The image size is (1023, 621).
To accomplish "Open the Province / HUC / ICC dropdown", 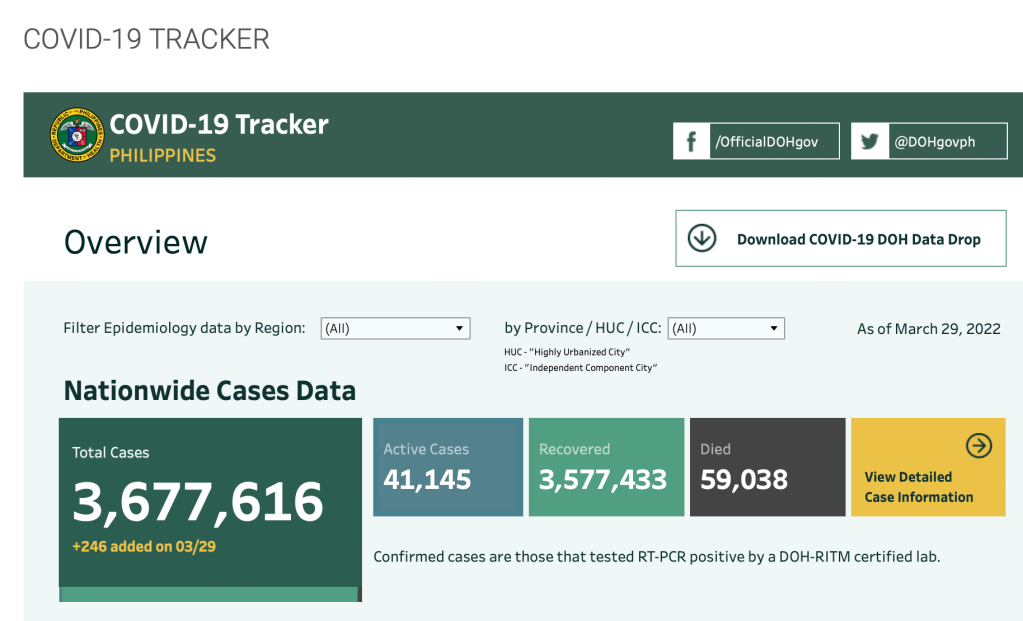I will pyautogui.click(x=725, y=328).
